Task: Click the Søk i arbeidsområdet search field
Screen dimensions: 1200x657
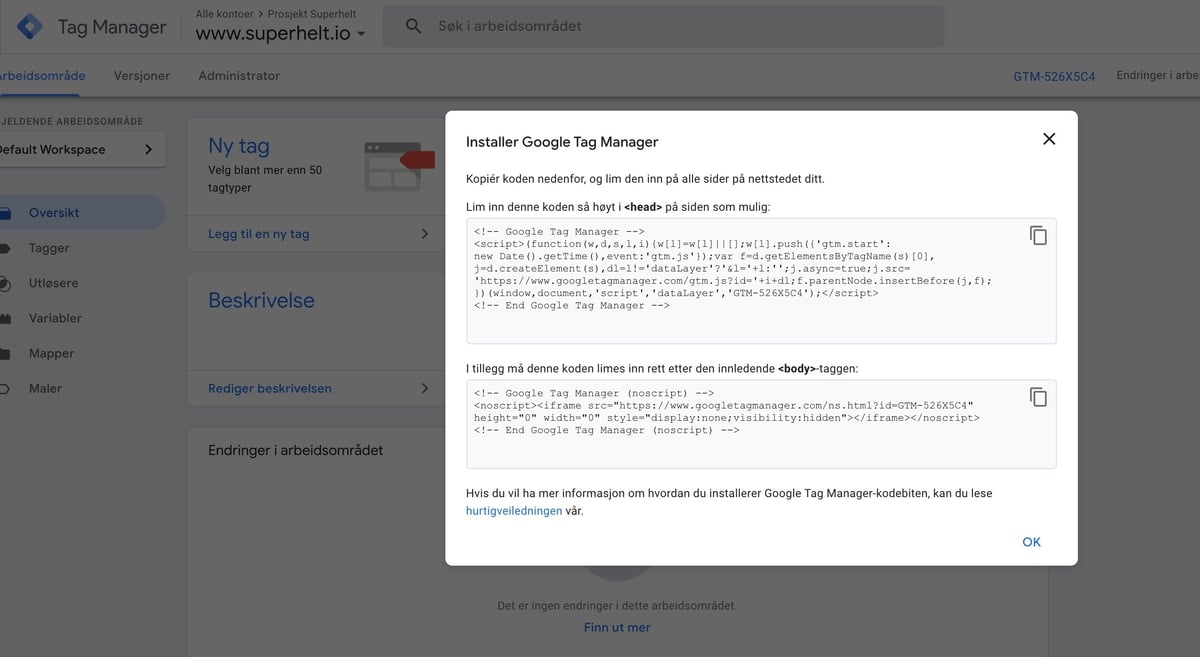Action: [x=663, y=26]
